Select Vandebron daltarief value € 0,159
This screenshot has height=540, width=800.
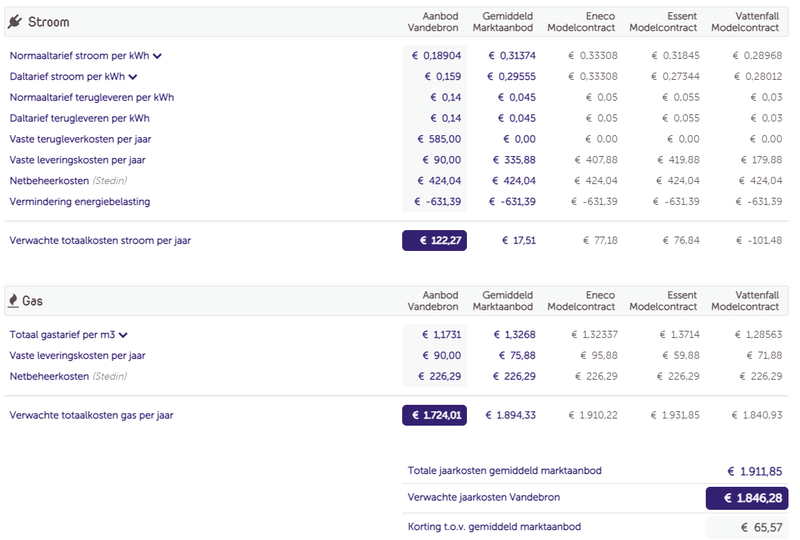pos(442,77)
